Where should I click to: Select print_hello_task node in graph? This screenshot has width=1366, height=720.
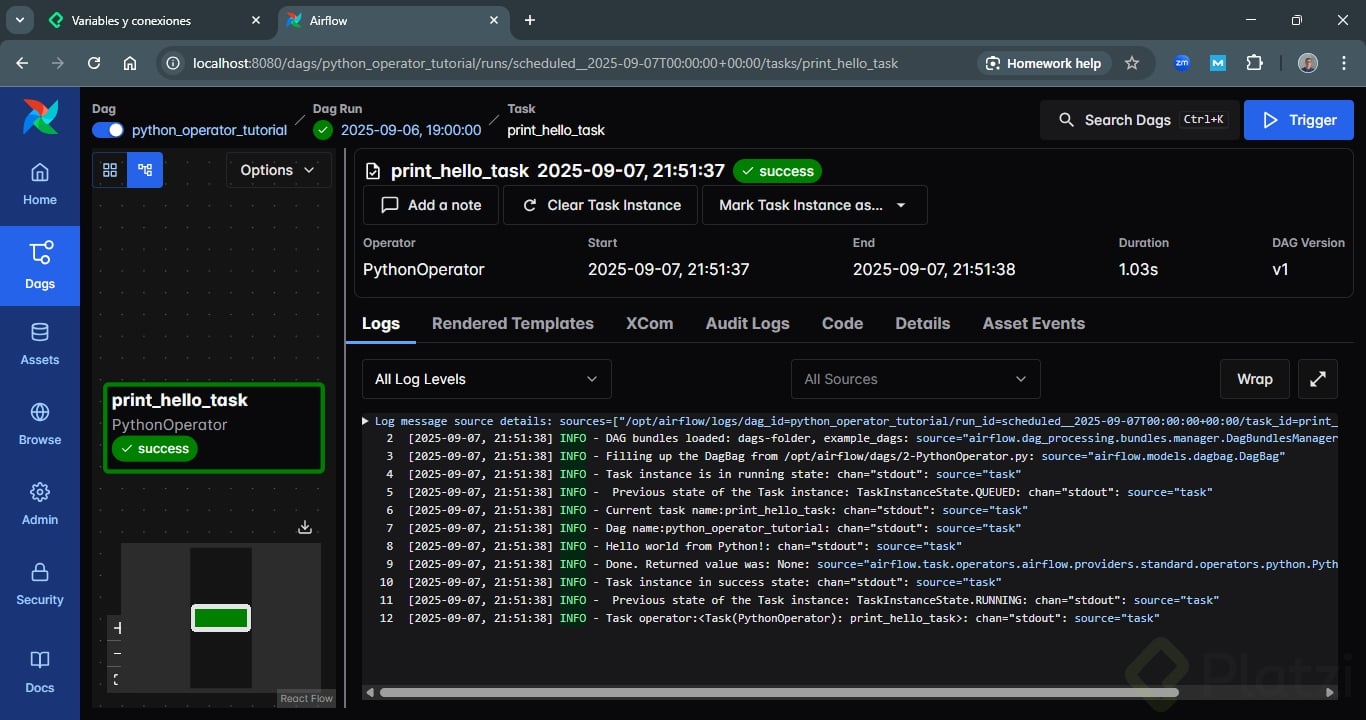[x=214, y=426]
